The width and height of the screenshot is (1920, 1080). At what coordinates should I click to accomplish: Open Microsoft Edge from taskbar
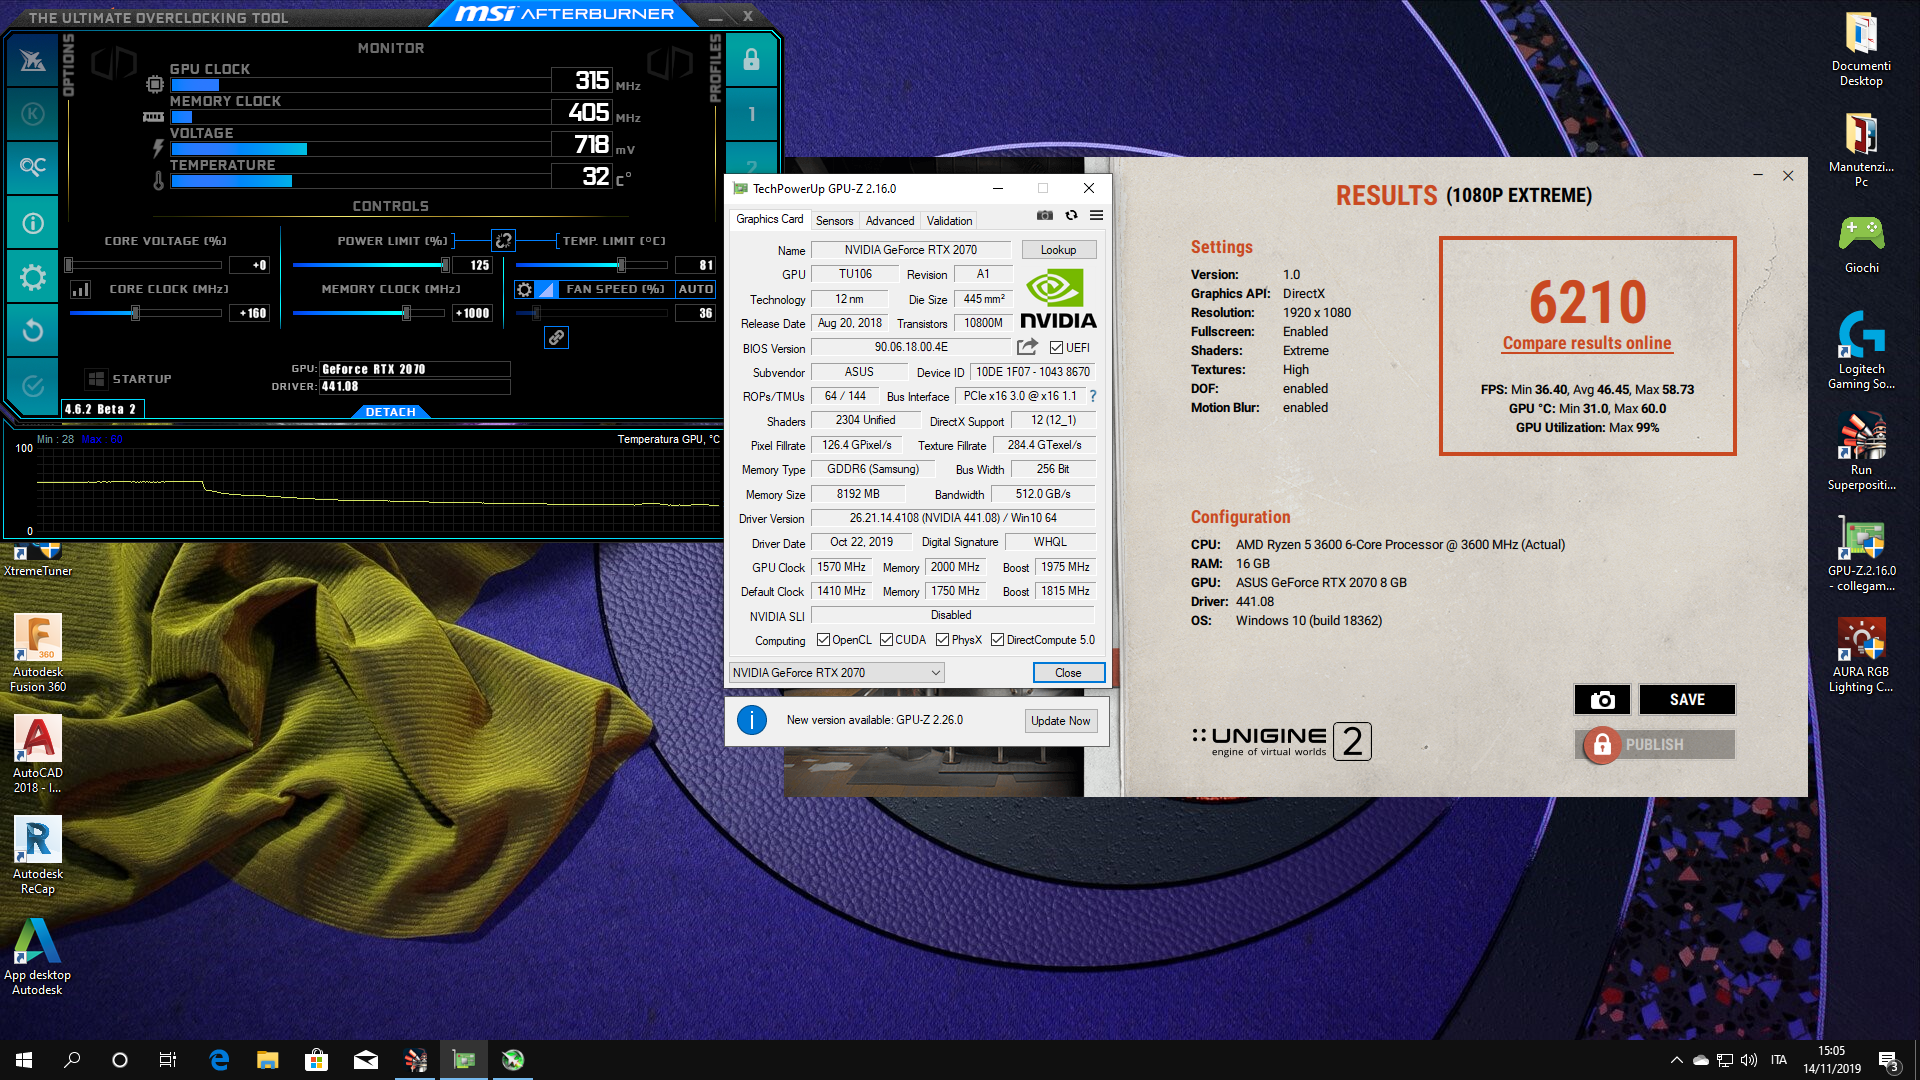tap(219, 1060)
